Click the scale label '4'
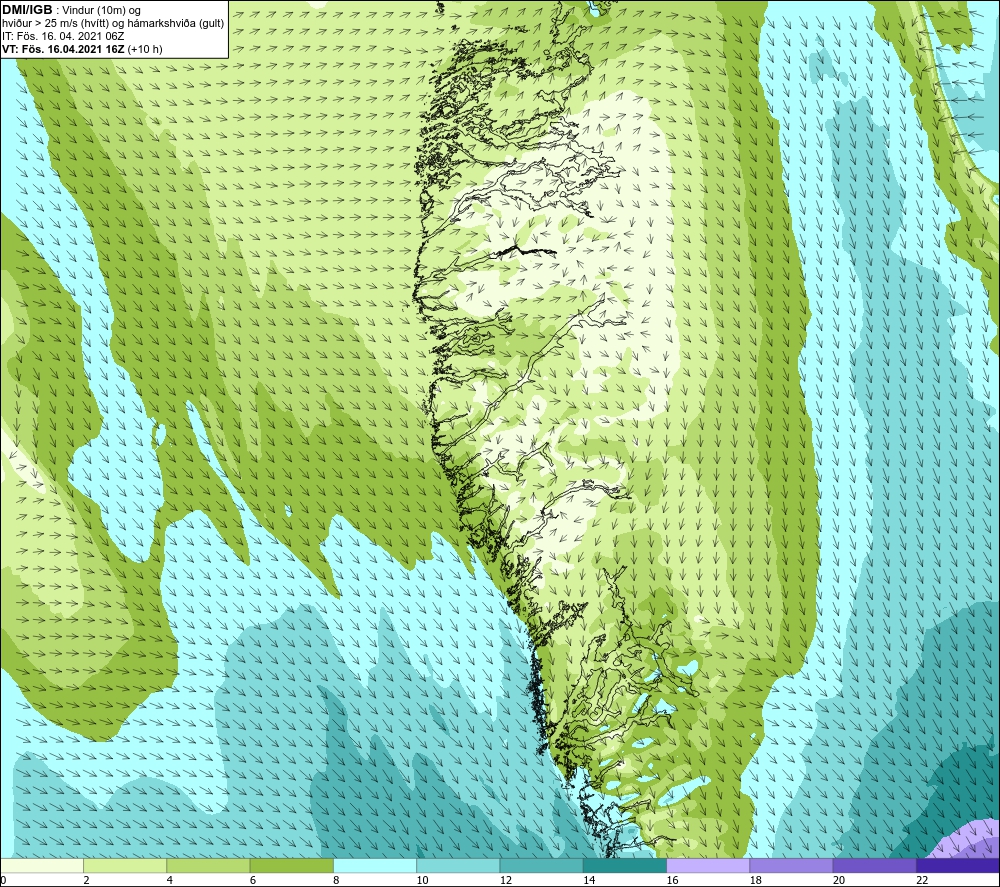 (170, 881)
